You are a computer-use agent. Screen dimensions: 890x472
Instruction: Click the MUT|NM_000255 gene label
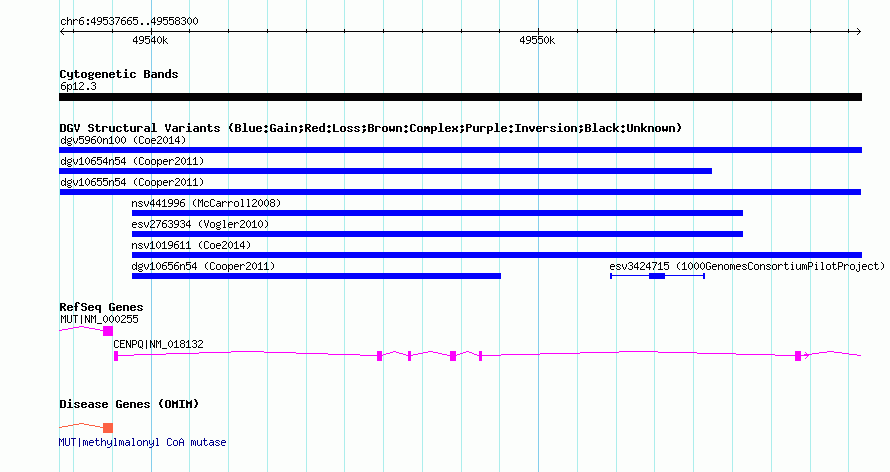coord(99,319)
